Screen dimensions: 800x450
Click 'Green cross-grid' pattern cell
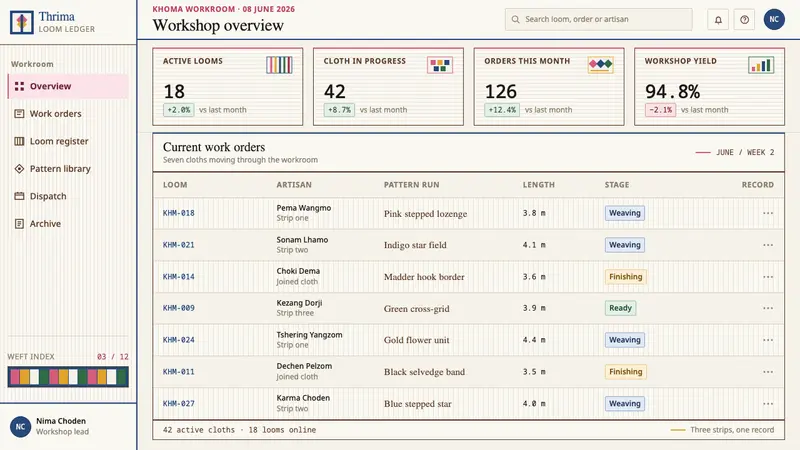tap(416, 309)
